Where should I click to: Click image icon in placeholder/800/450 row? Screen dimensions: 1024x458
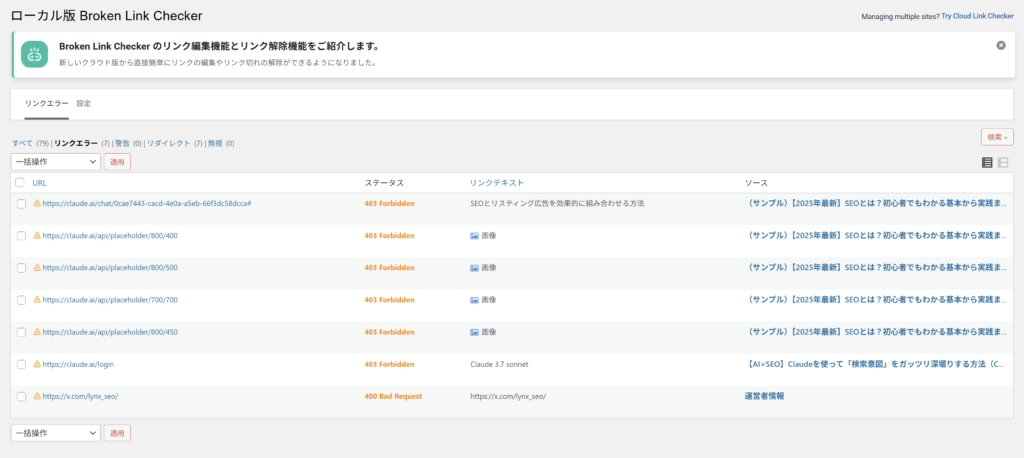(x=475, y=332)
